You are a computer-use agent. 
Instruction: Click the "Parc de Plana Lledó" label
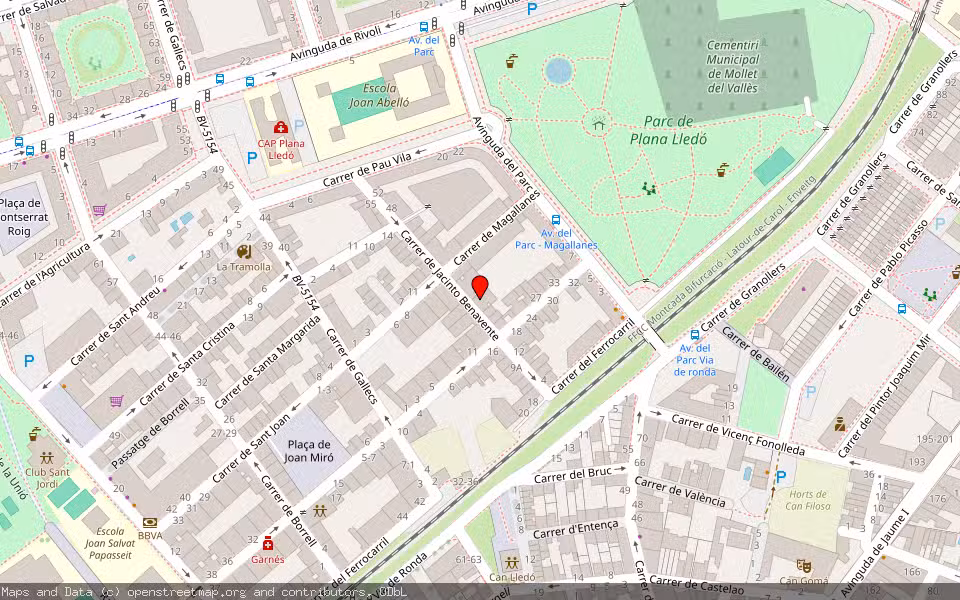668,130
